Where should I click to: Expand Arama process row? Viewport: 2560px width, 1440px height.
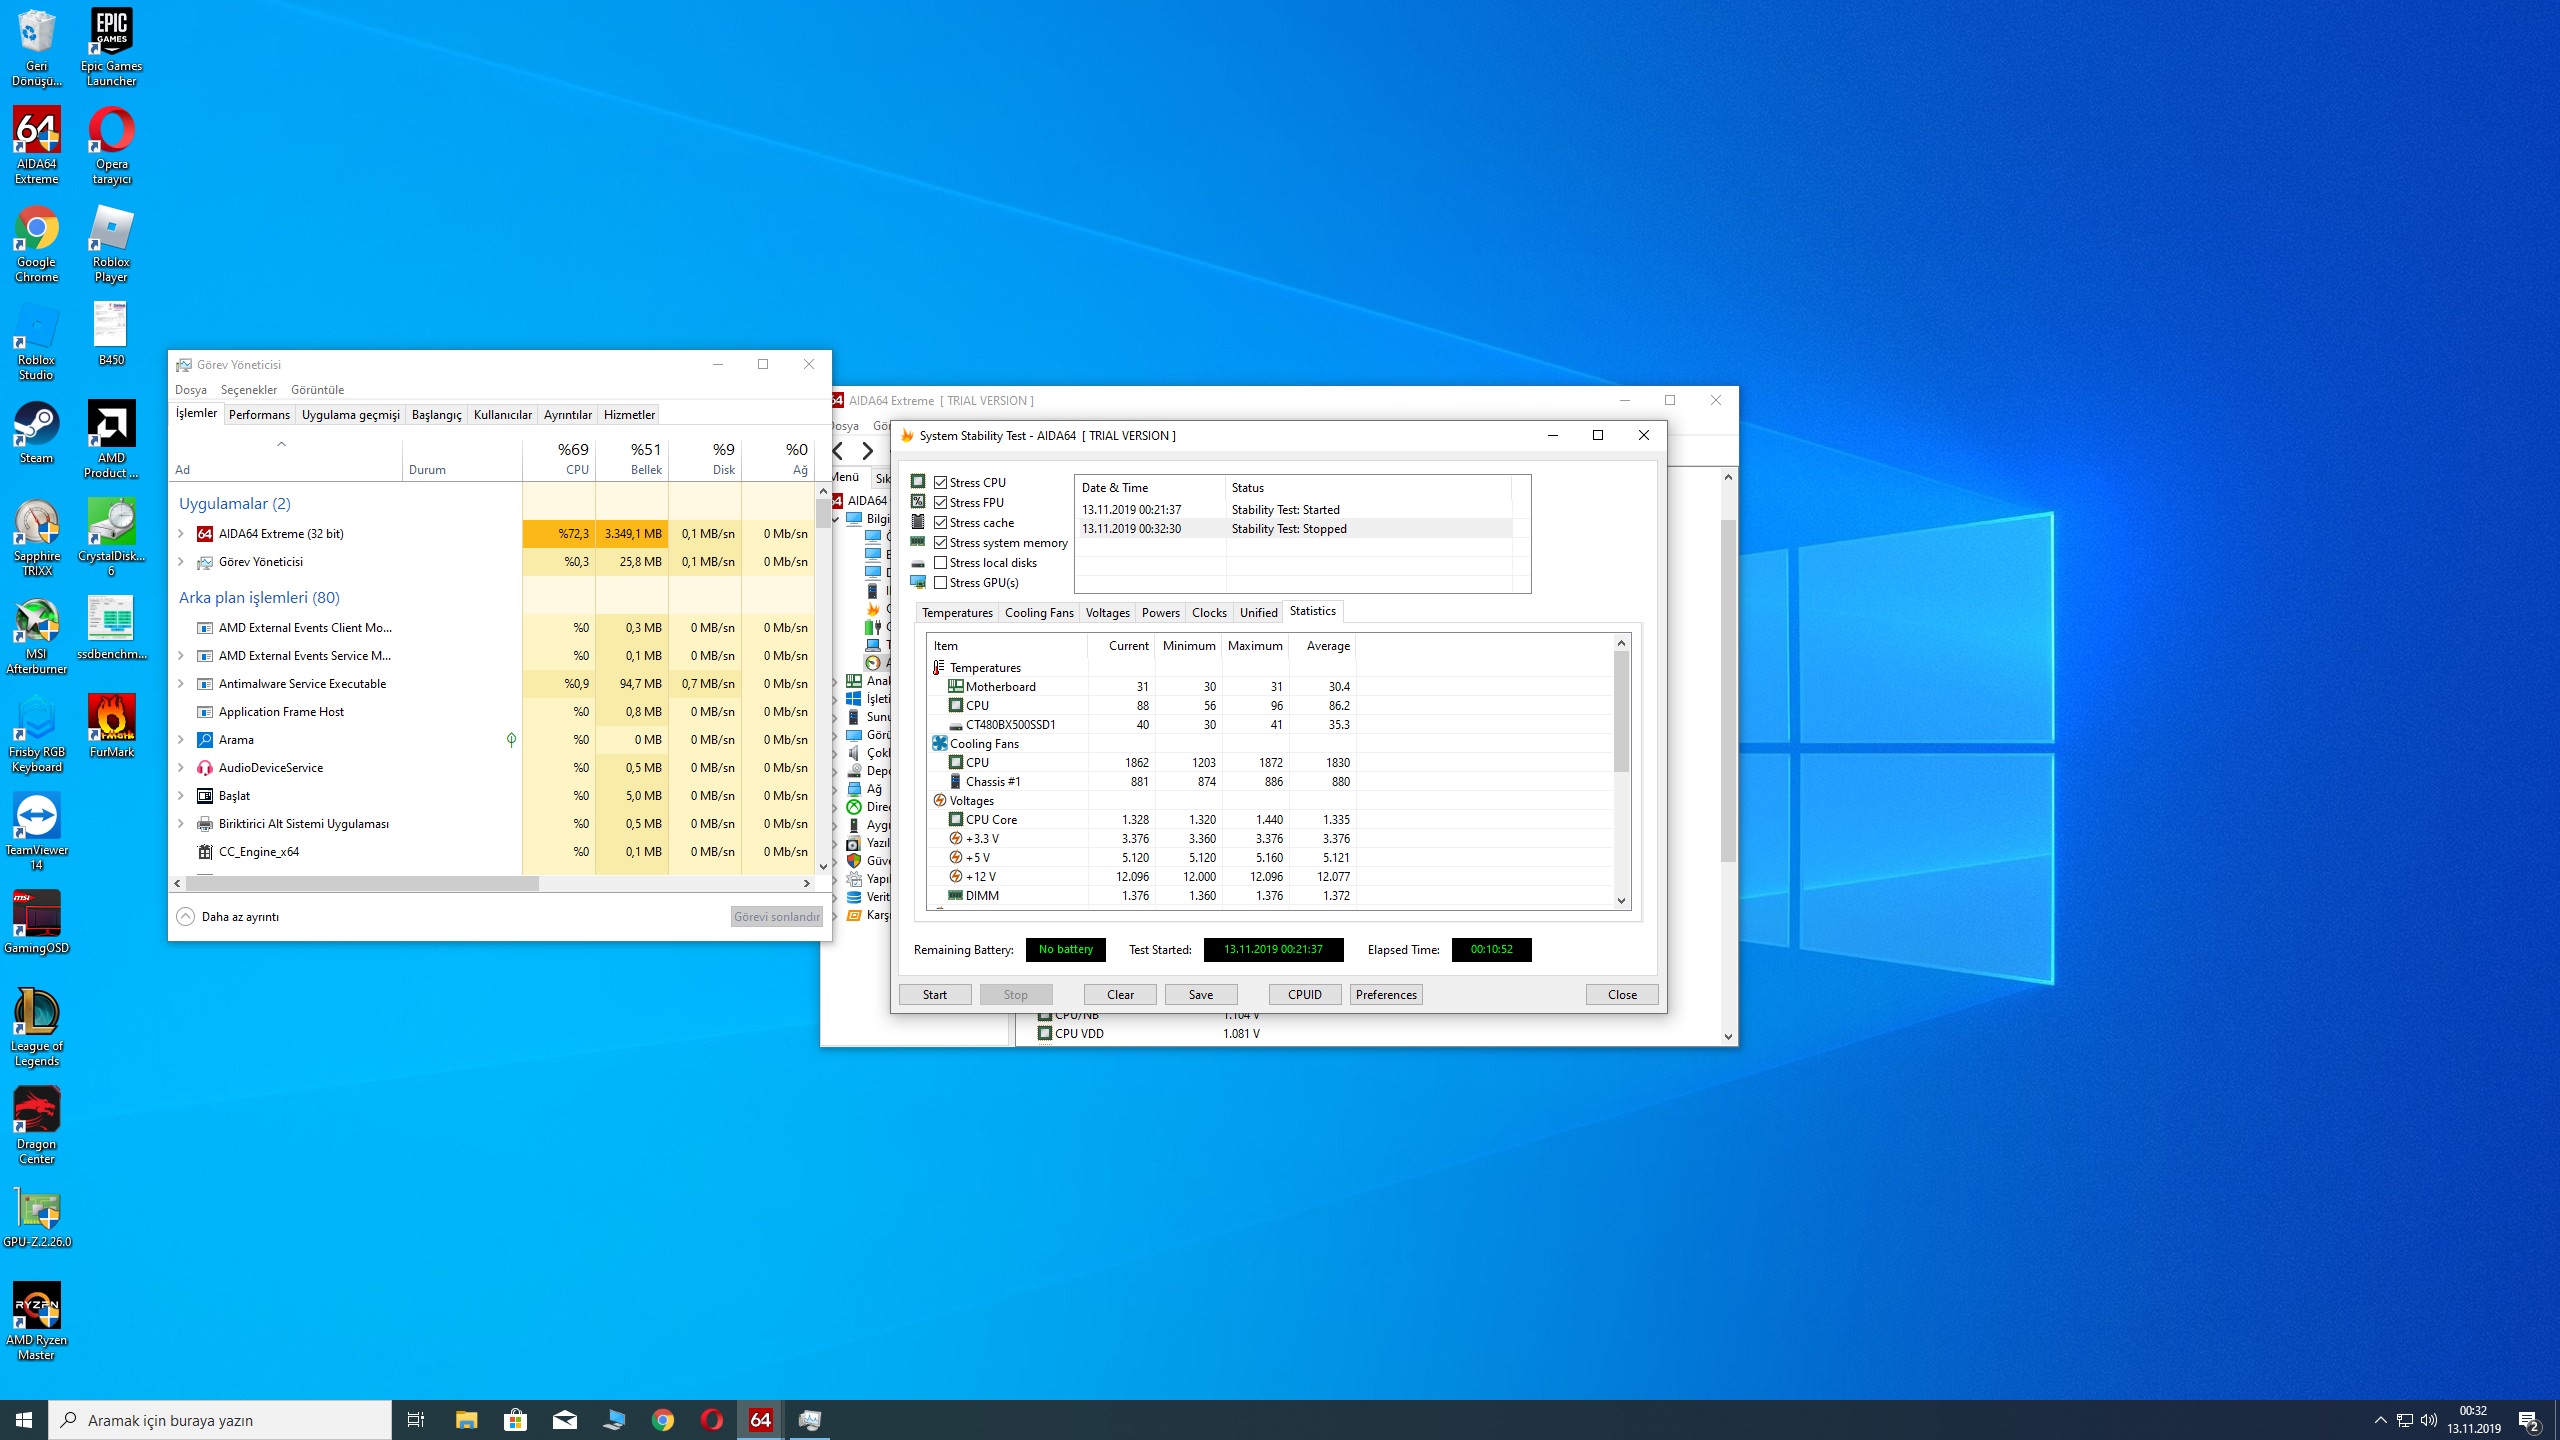coord(181,740)
